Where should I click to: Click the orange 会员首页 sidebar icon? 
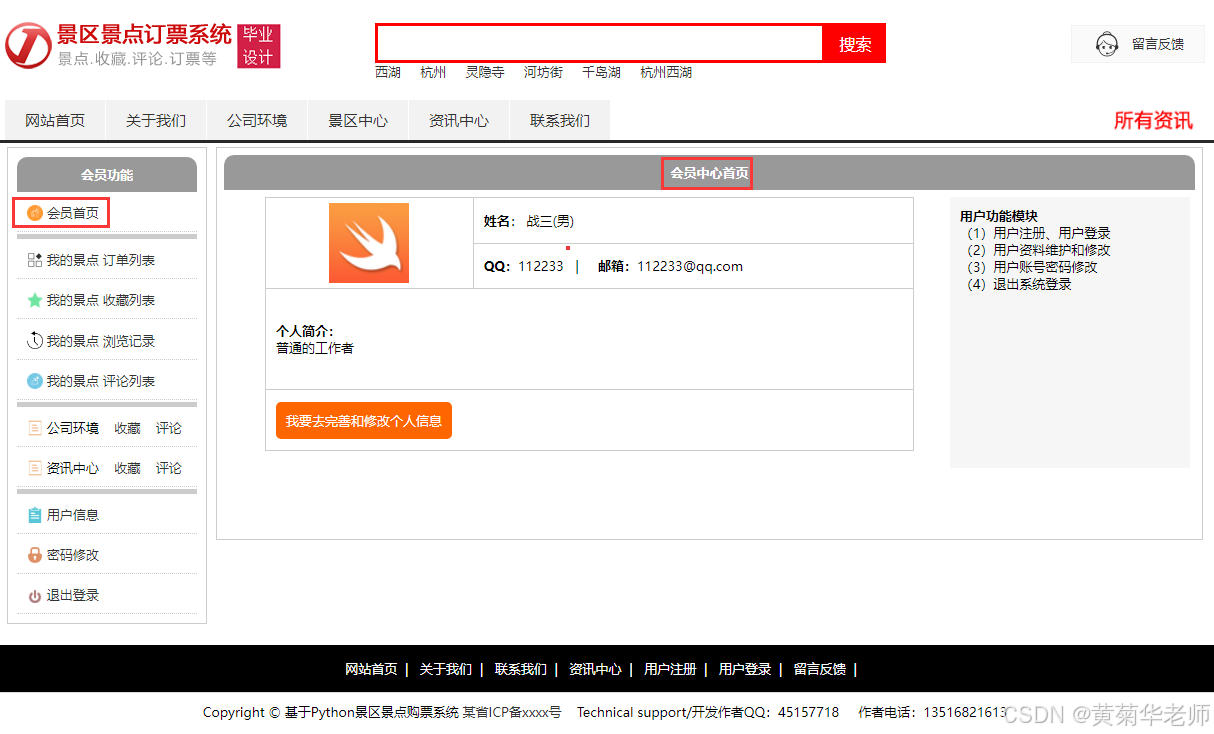[x=35, y=213]
